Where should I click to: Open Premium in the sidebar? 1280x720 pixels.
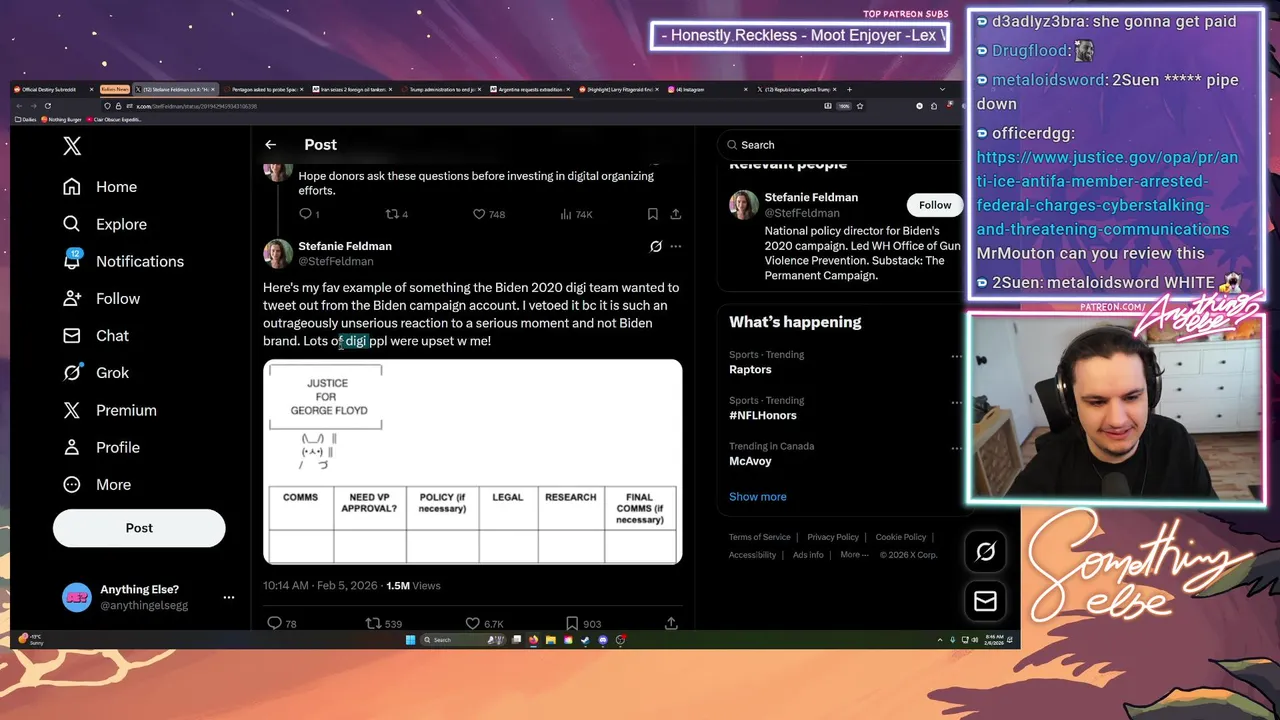(110, 410)
